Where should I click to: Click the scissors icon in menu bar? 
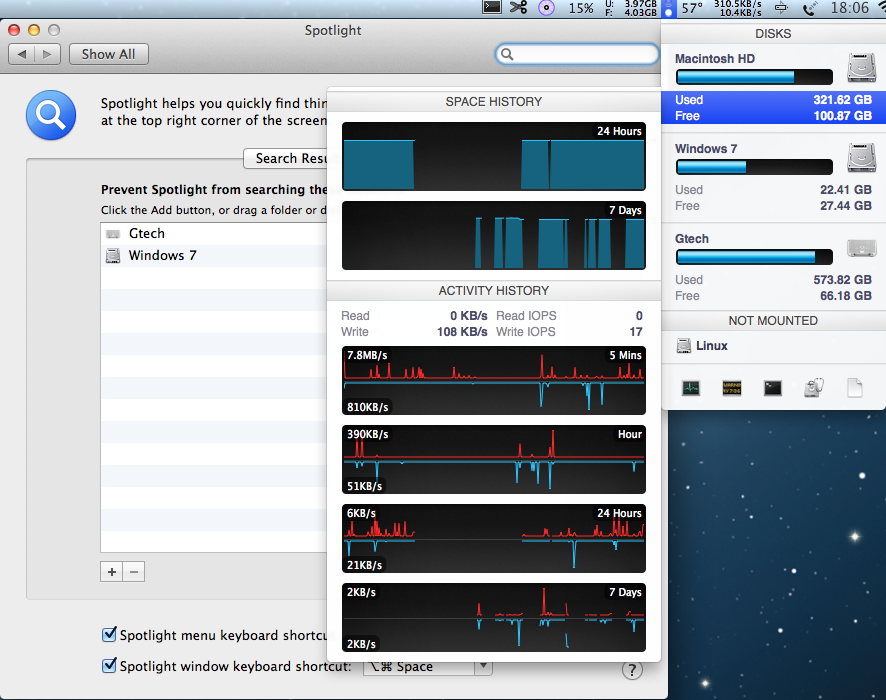518,7
